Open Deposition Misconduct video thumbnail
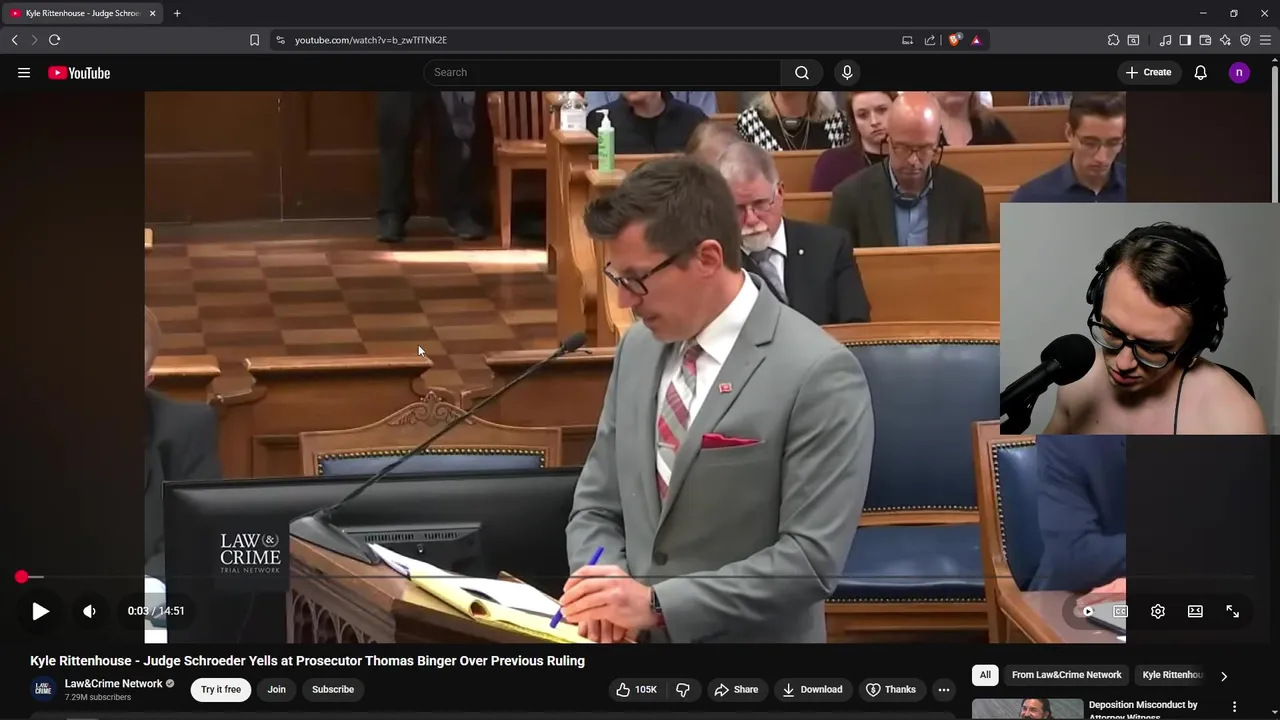This screenshot has width=1280, height=720. pyautogui.click(x=1027, y=709)
